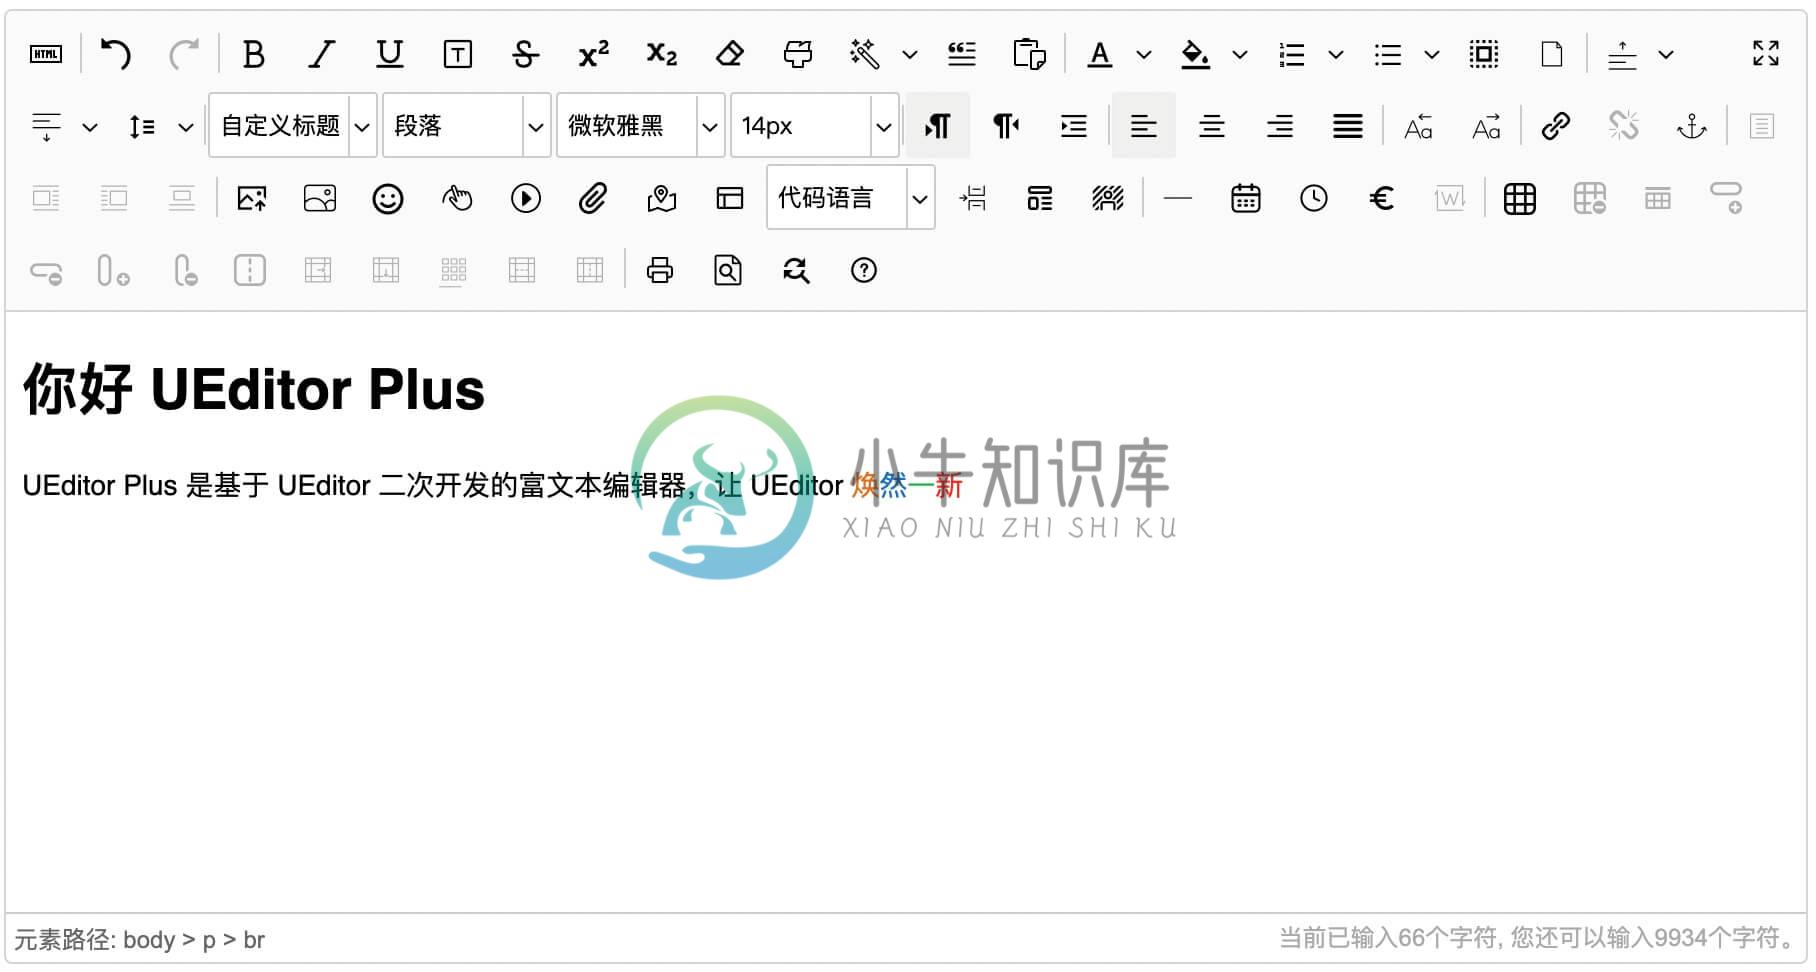Open scrawl drawing tool

(456, 198)
